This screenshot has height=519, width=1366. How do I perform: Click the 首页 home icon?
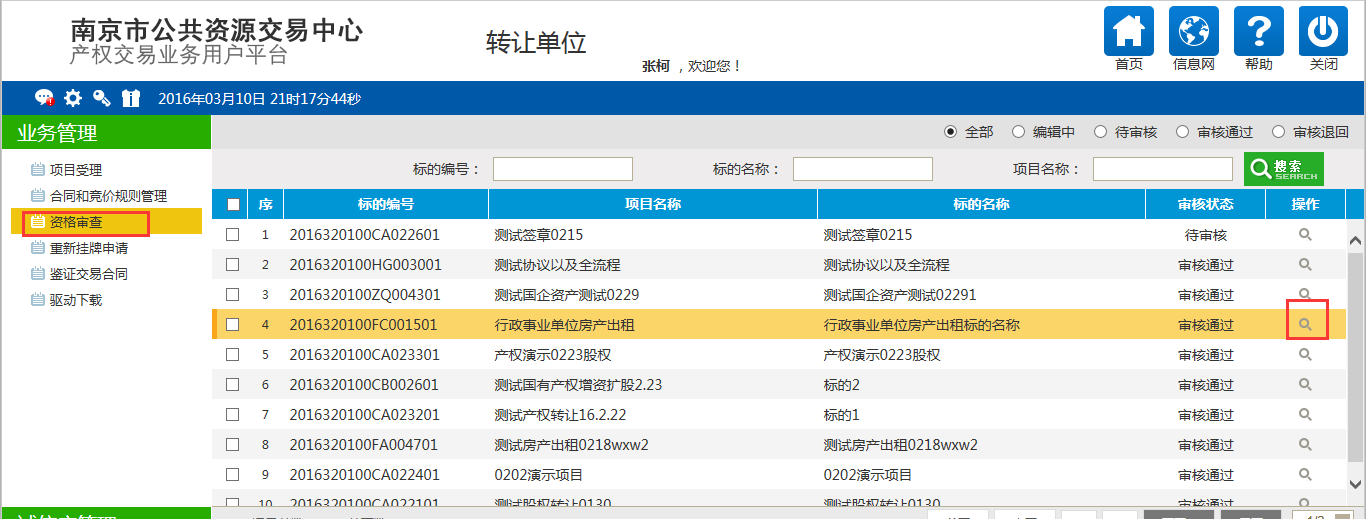click(1128, 32)
